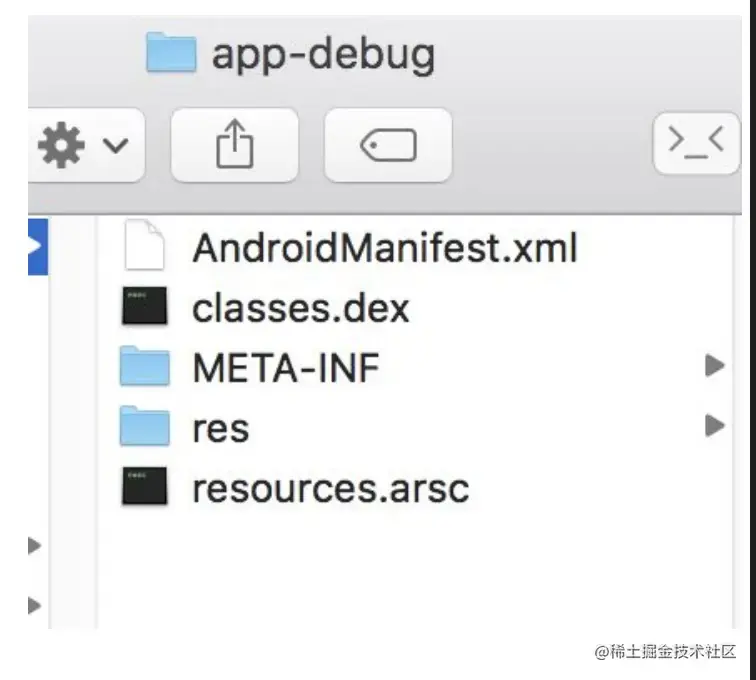Select the classes.dex black file icon

pos(145,306)
